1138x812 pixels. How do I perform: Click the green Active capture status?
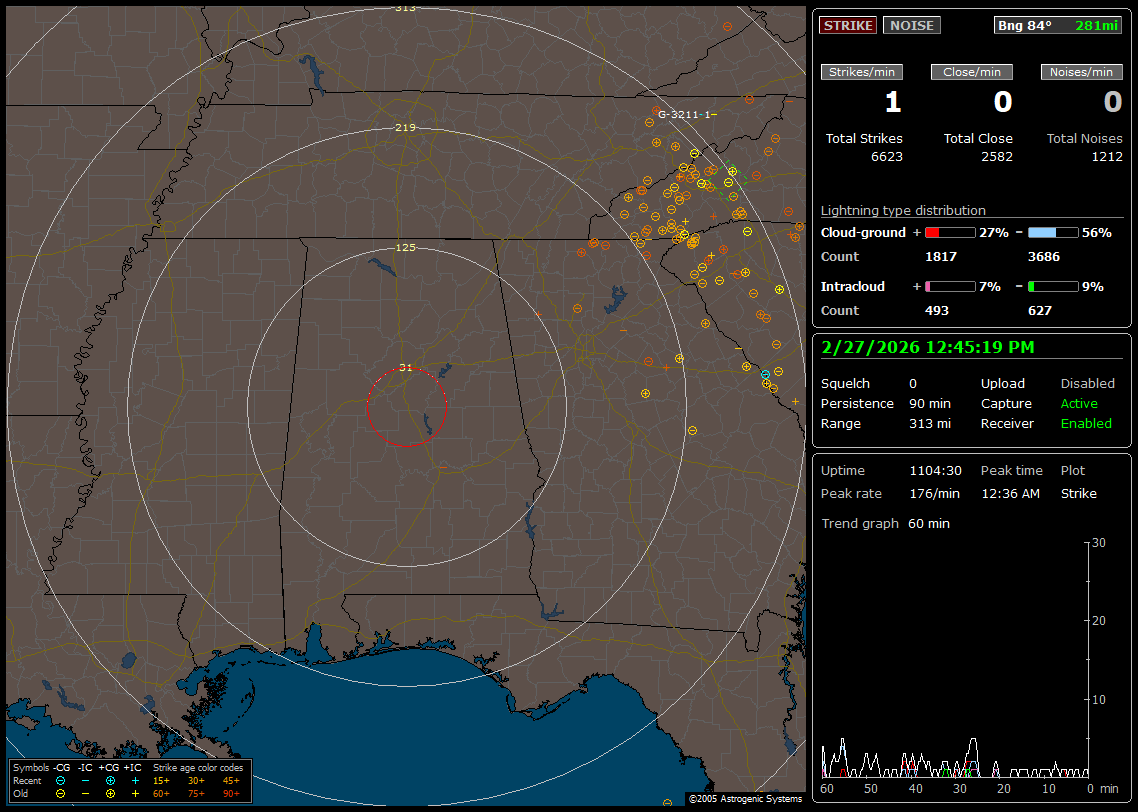tap(1079, 404)
